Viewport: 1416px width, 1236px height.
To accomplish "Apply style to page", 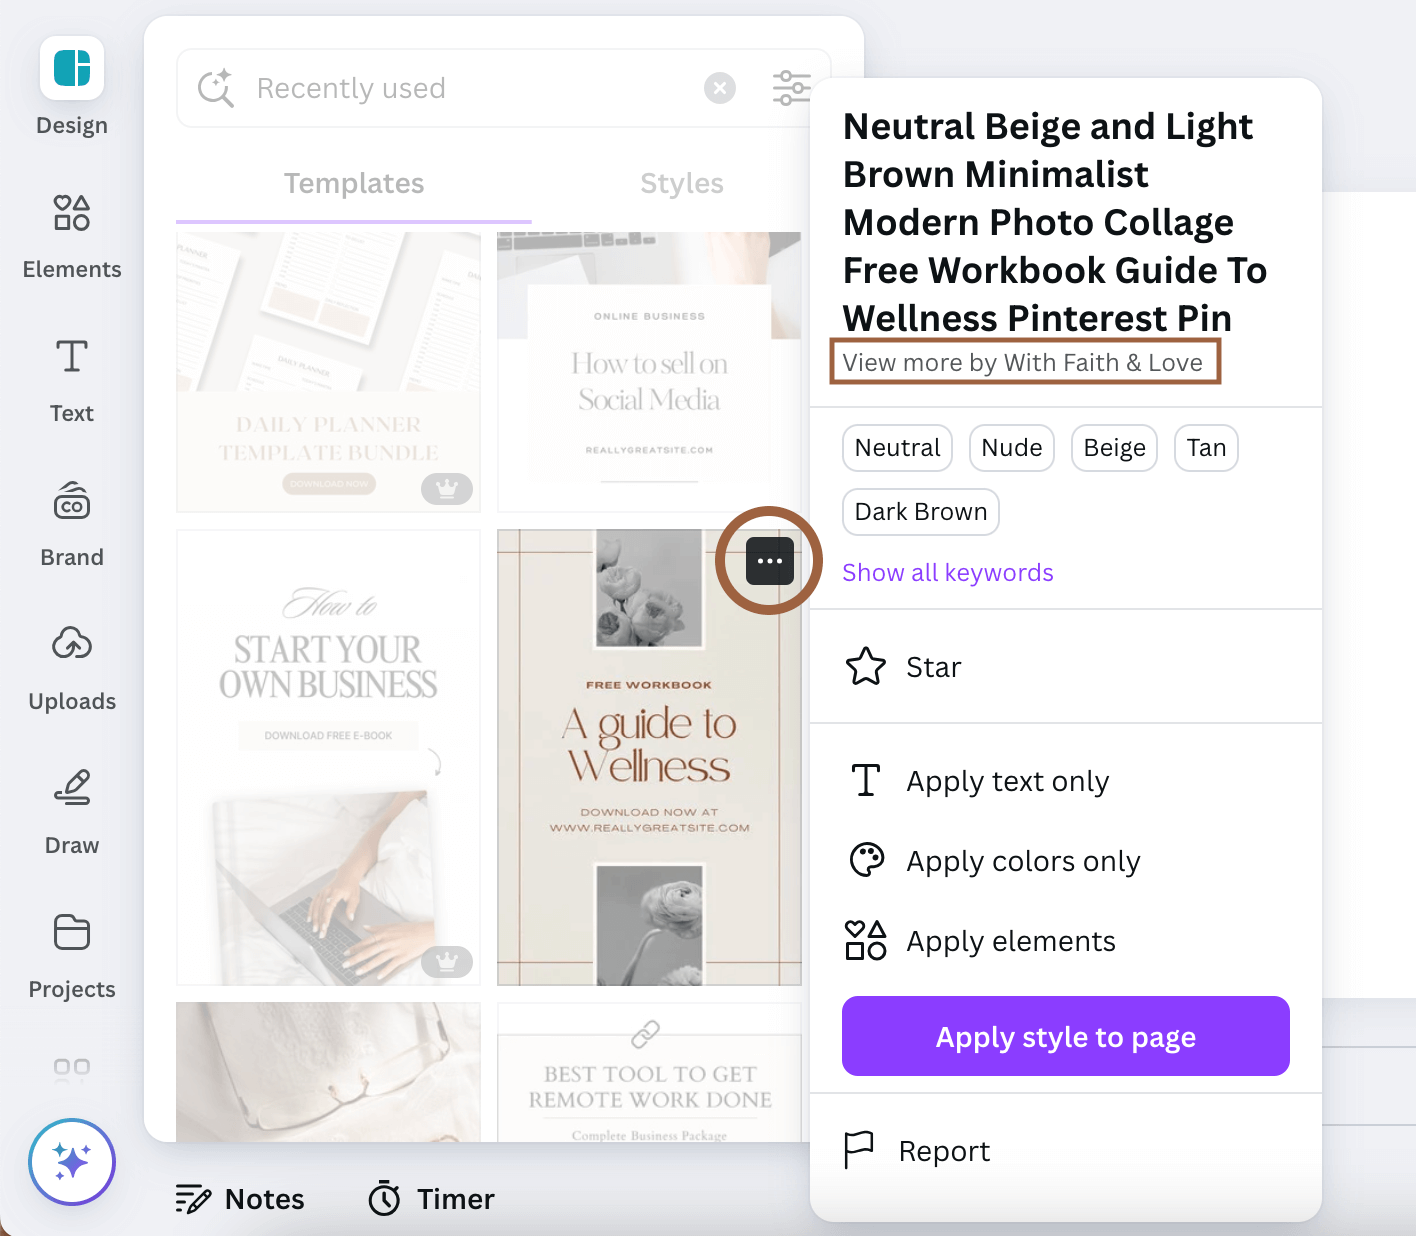I will tap(1065, 1036).
